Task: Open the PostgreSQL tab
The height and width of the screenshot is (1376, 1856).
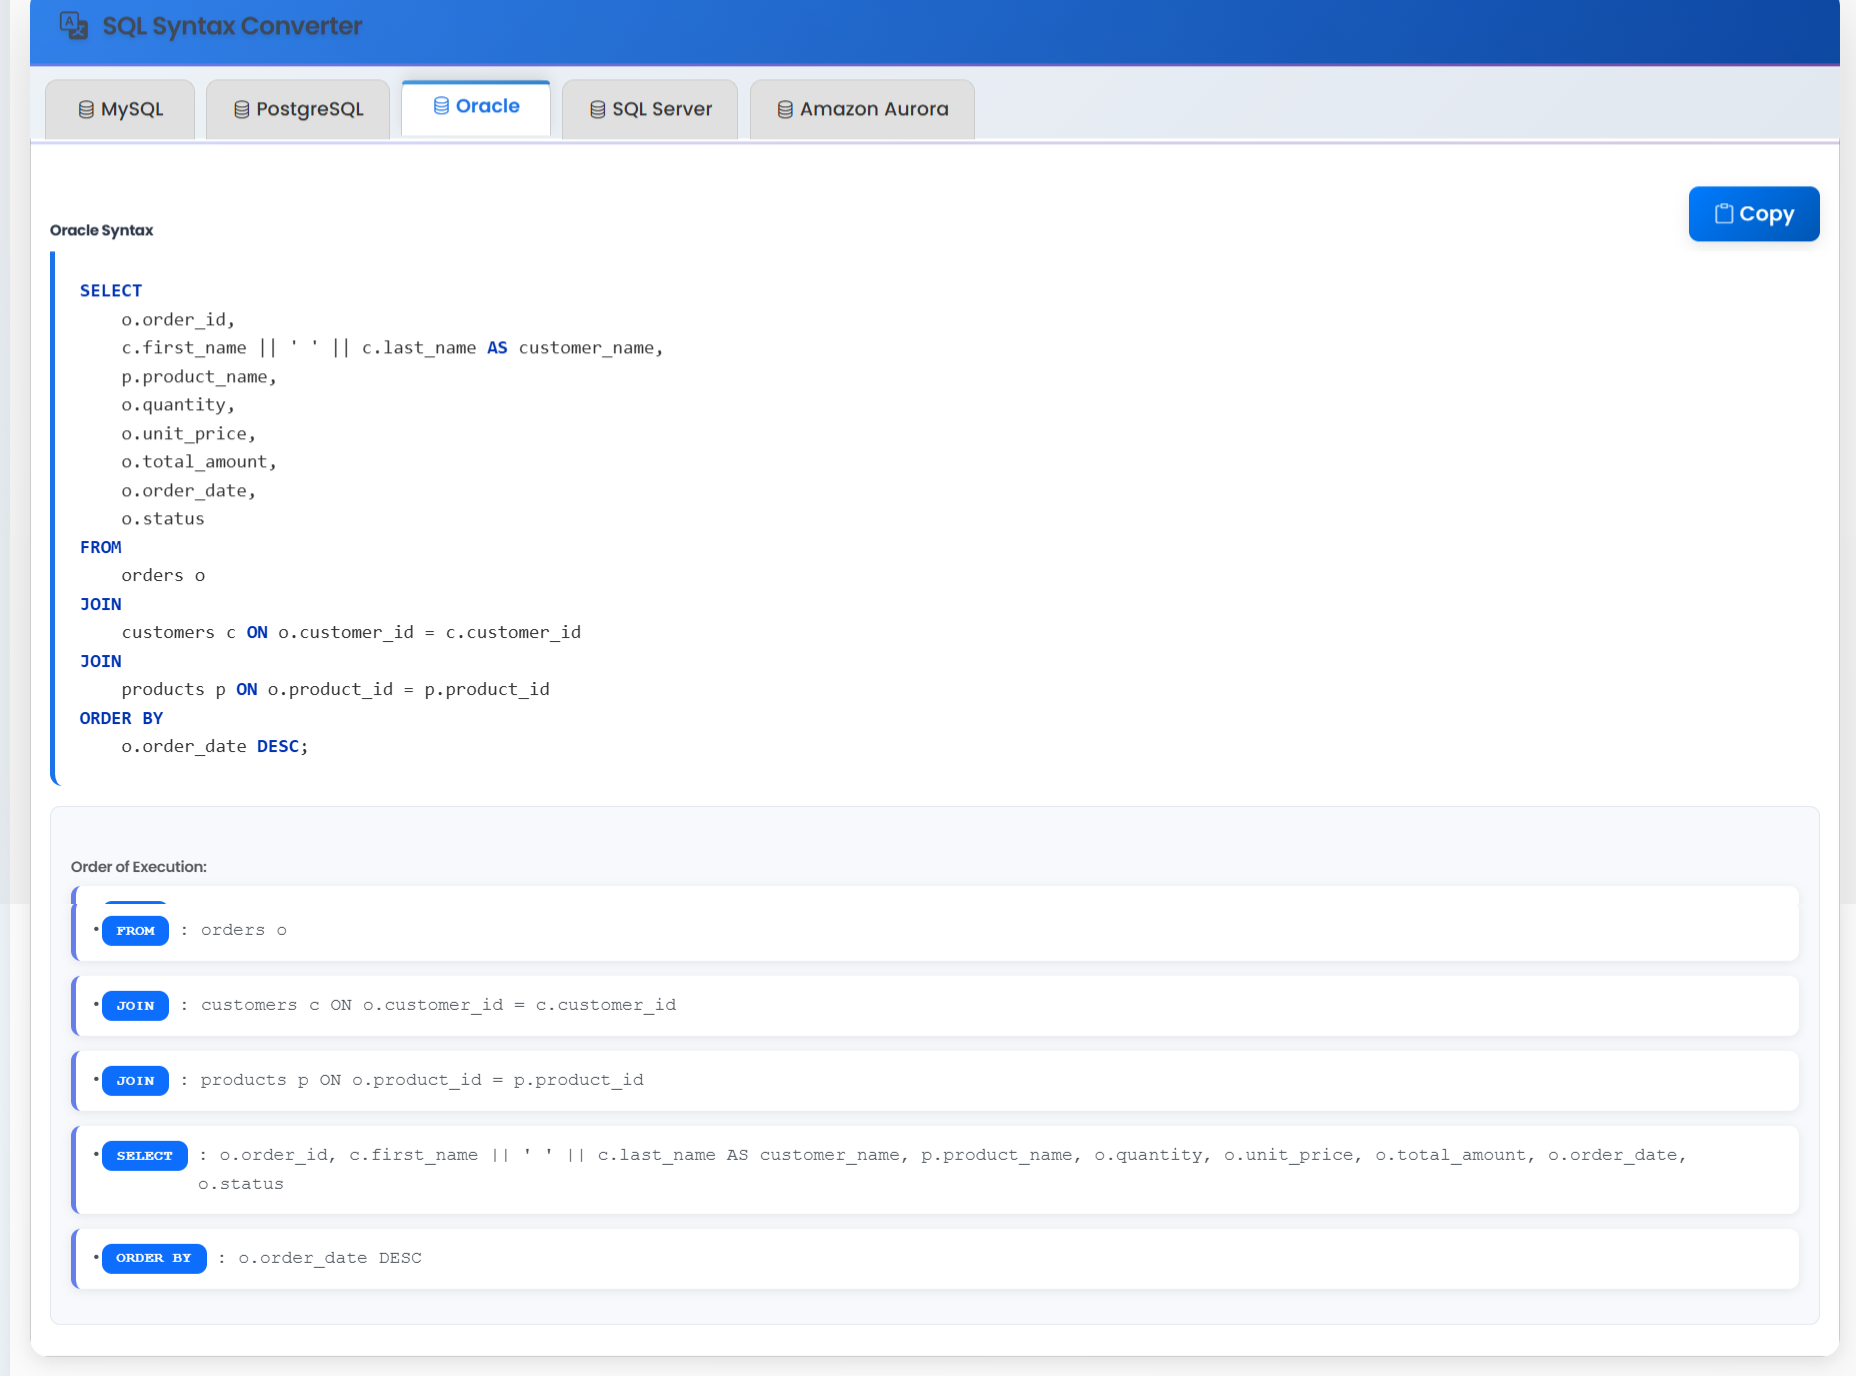Action: point(298,109)
